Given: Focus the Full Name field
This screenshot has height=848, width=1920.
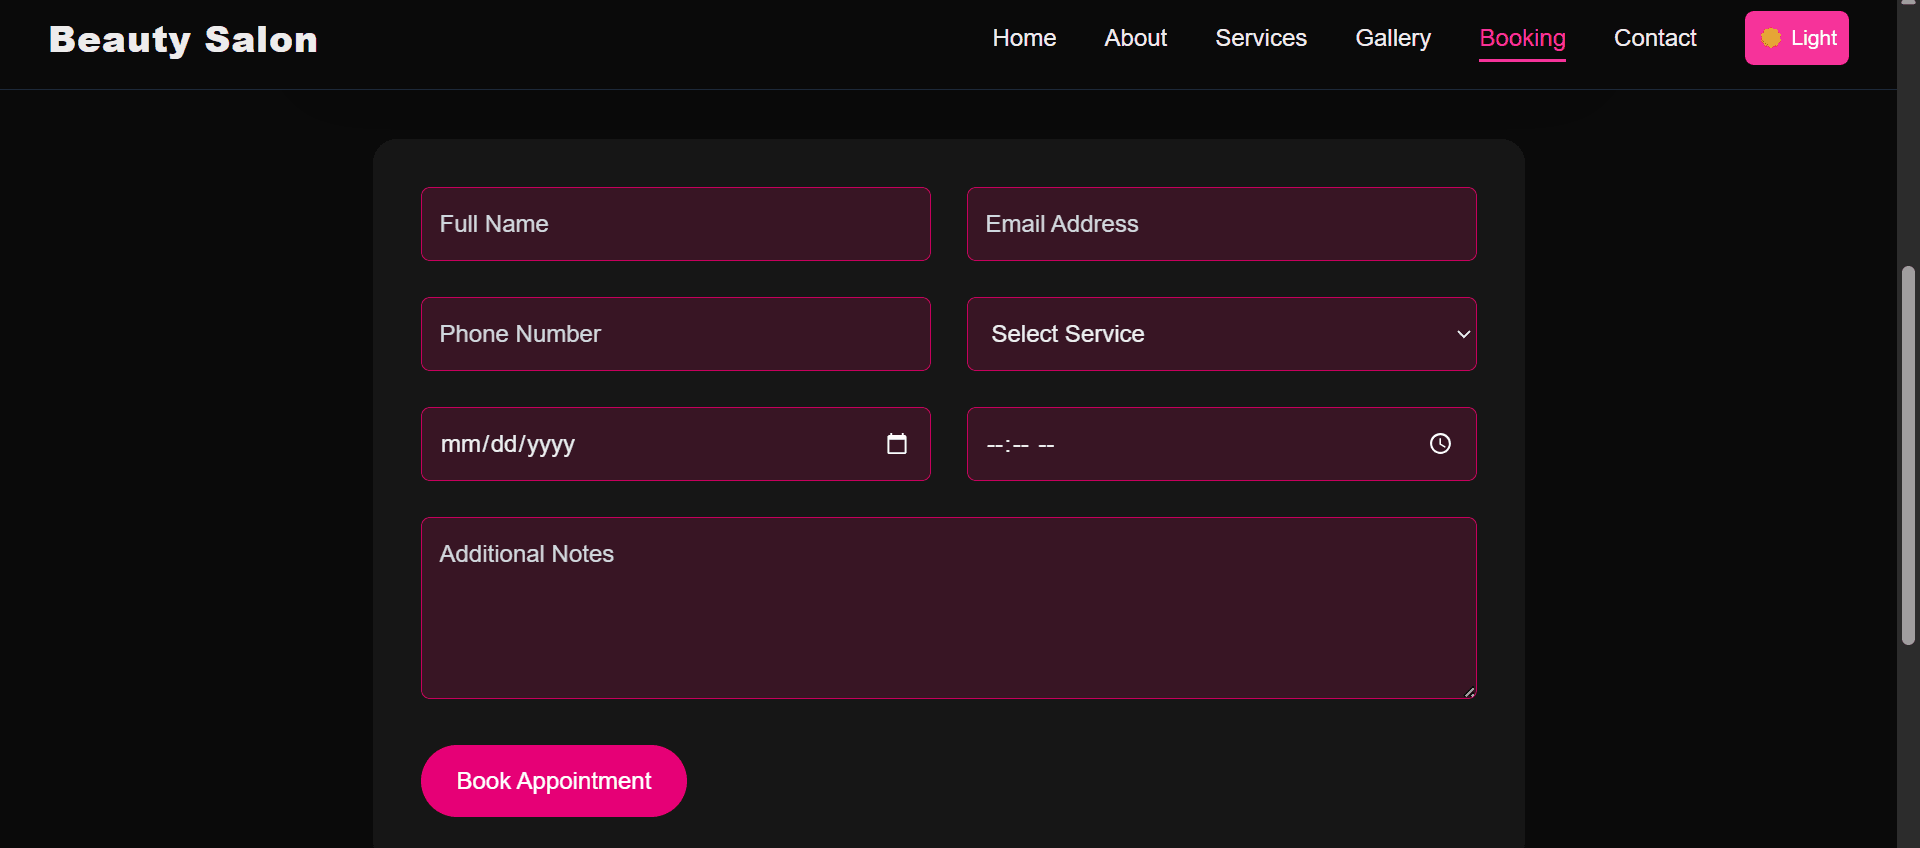Looking at the screenshot, I should click(675, 224).
